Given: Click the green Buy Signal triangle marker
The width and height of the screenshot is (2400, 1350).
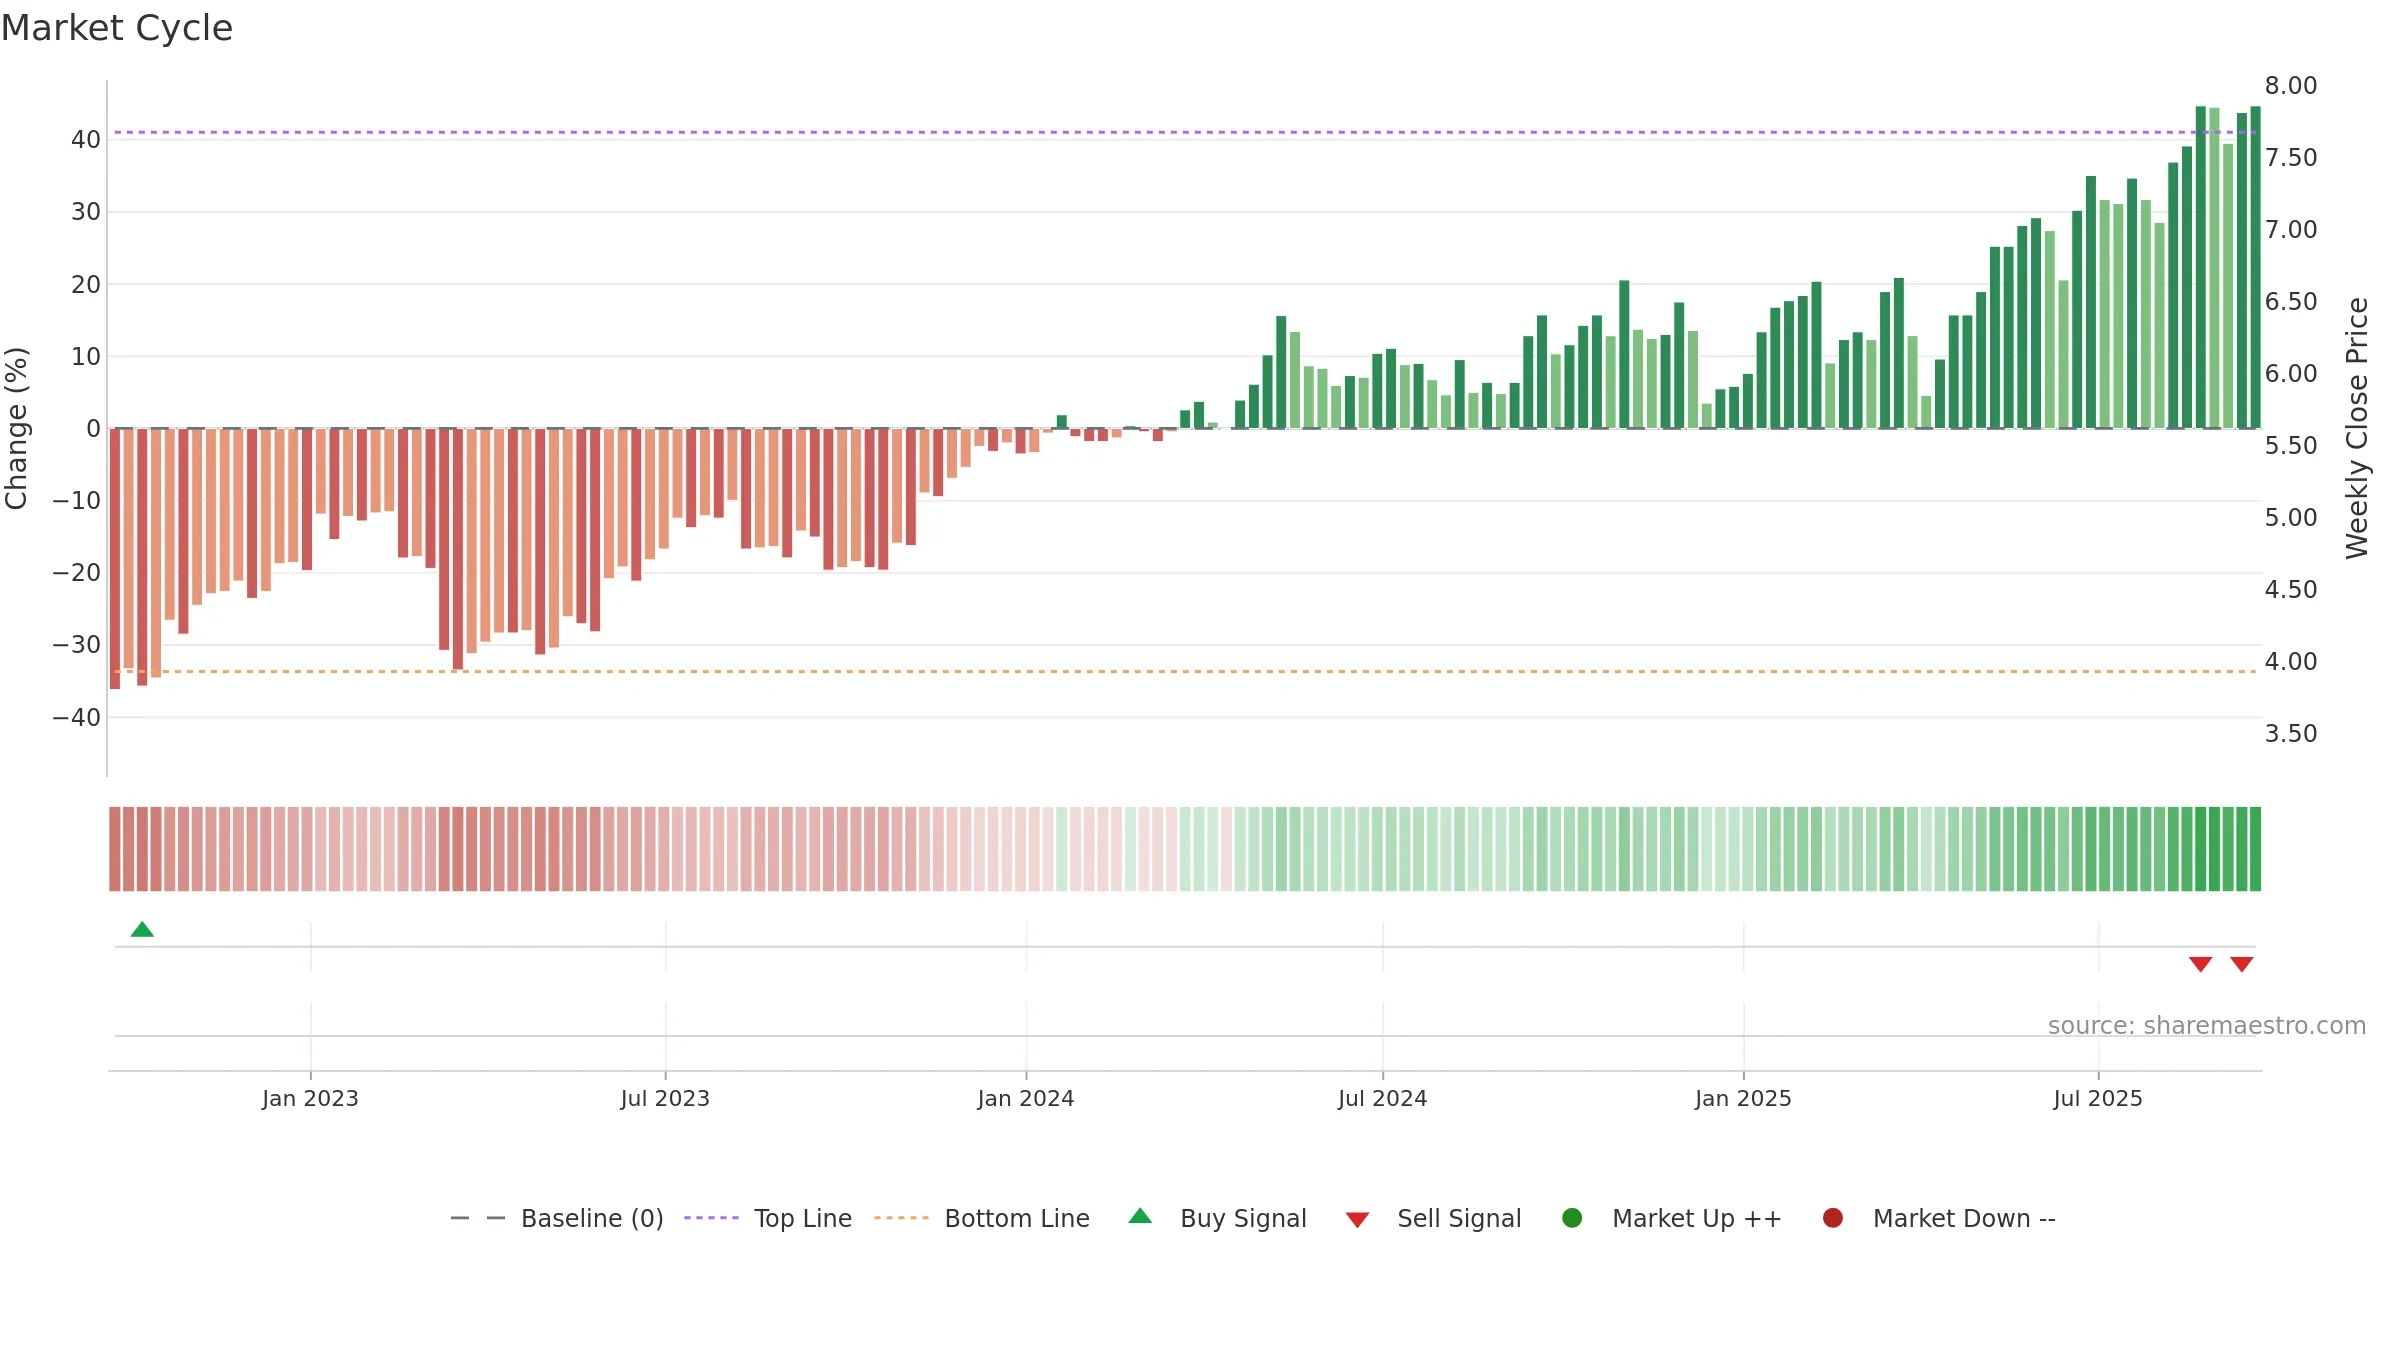Looking at the screenshot, I should click(142, 929).
